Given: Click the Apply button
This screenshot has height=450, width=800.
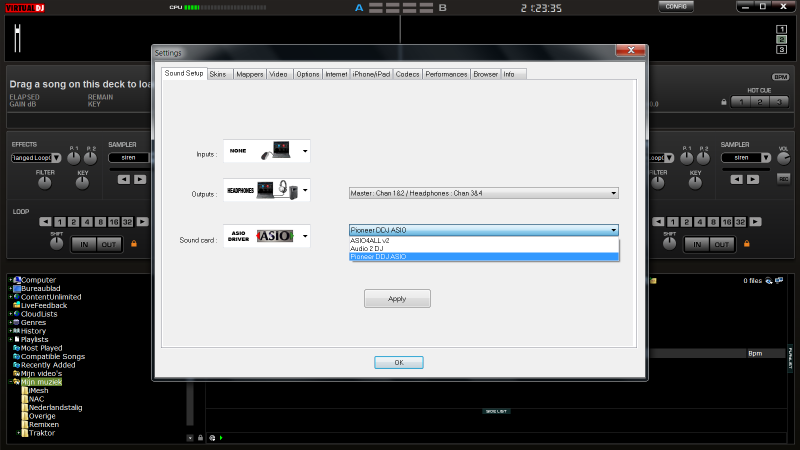Looking at the screenshot, I should [x=397, y=298].
